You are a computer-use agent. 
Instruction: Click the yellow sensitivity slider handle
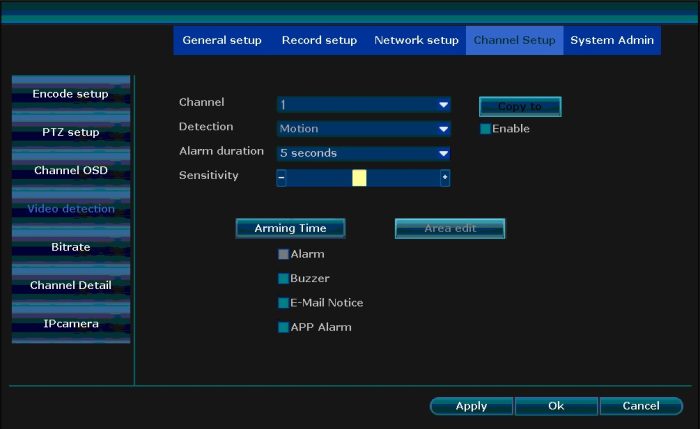(359, 178)
